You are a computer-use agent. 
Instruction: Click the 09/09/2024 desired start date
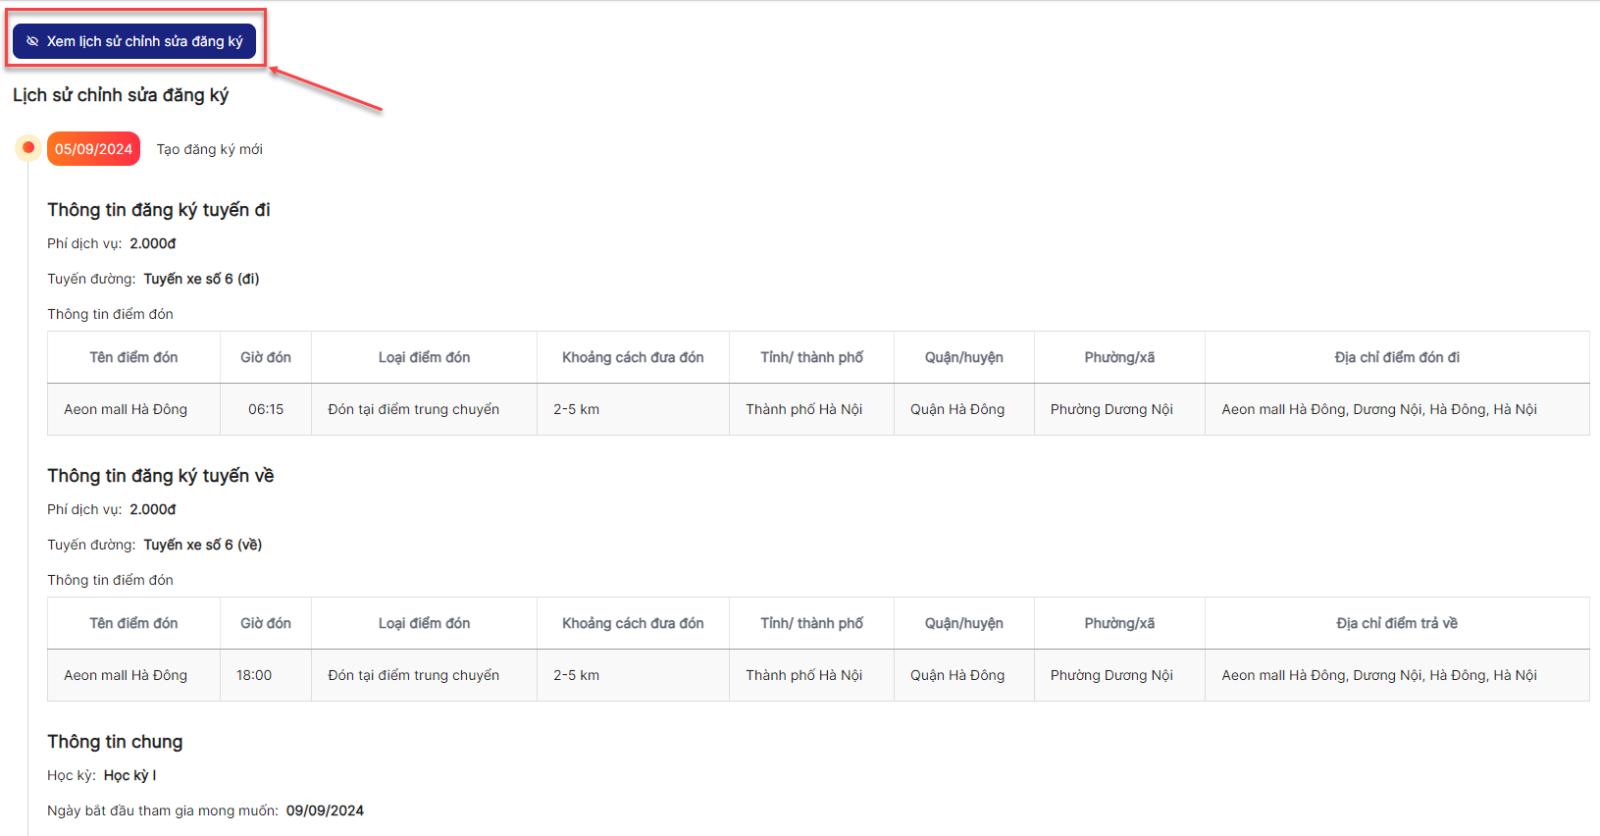[325, 811]
